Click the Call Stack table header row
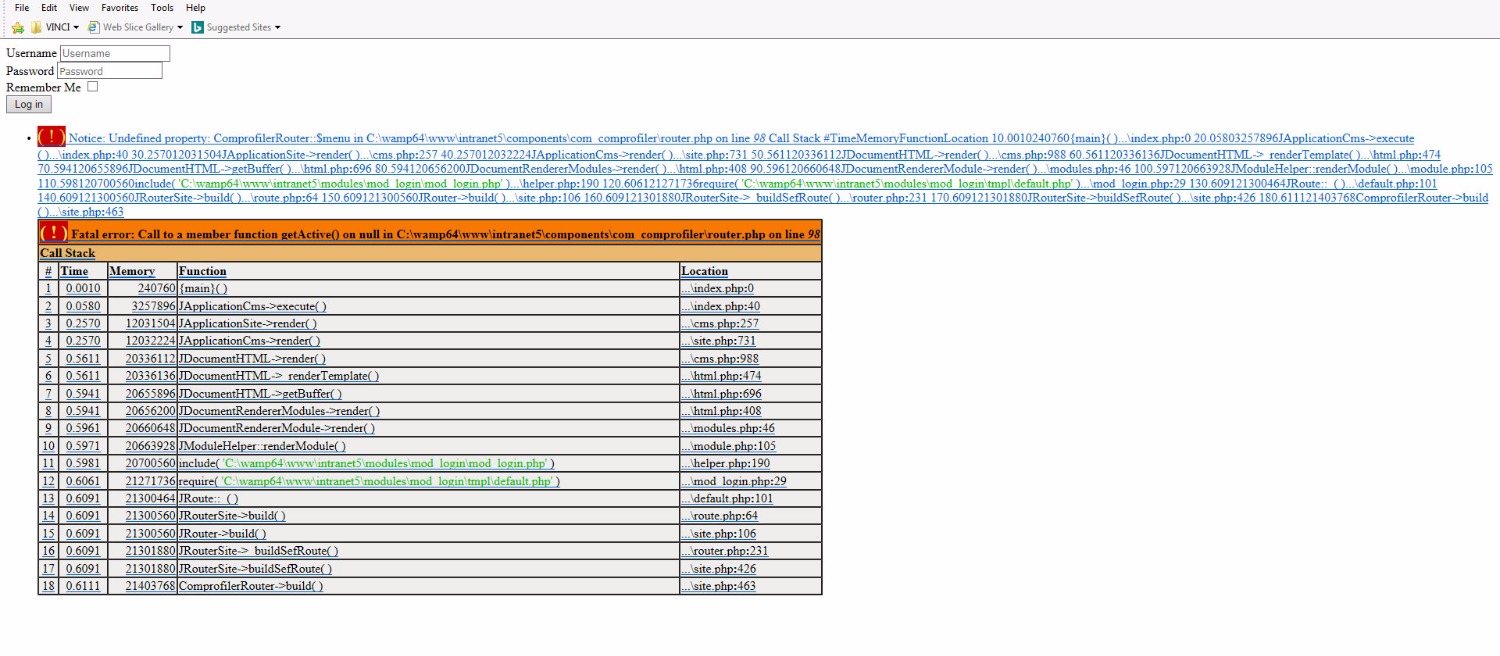1500x656 pixels. [x=430, y=253]
